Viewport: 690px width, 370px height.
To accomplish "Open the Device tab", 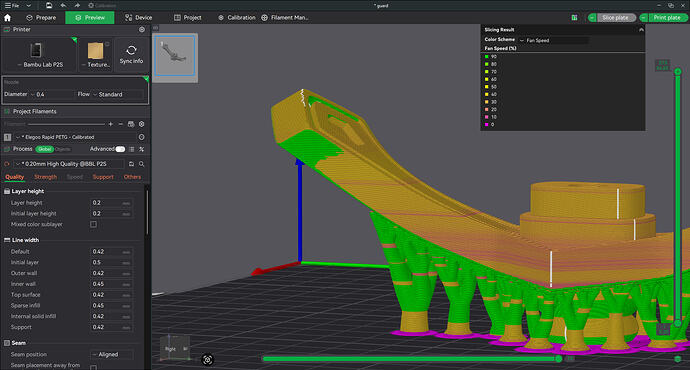I will click(x=138, y=18).
